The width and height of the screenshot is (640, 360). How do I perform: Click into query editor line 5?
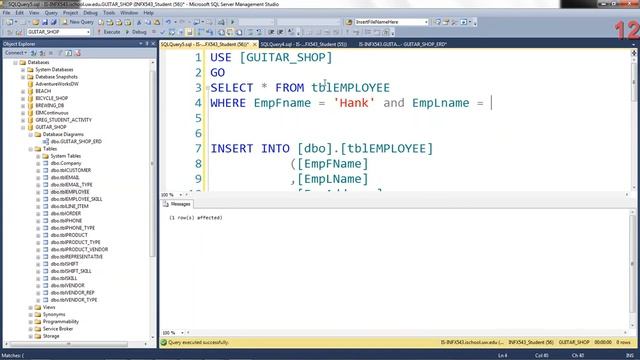pyautogui.click(x=418, y=118)
